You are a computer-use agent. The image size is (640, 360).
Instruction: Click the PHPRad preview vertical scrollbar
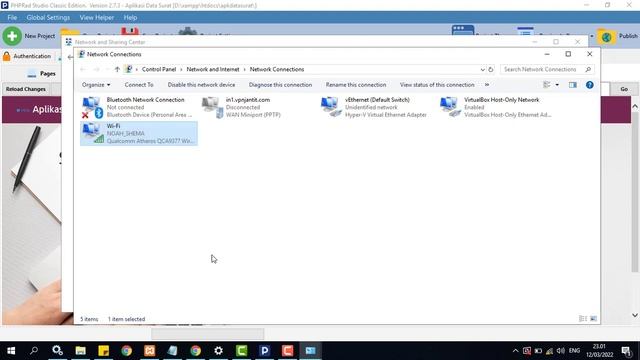tap(635, 192)
